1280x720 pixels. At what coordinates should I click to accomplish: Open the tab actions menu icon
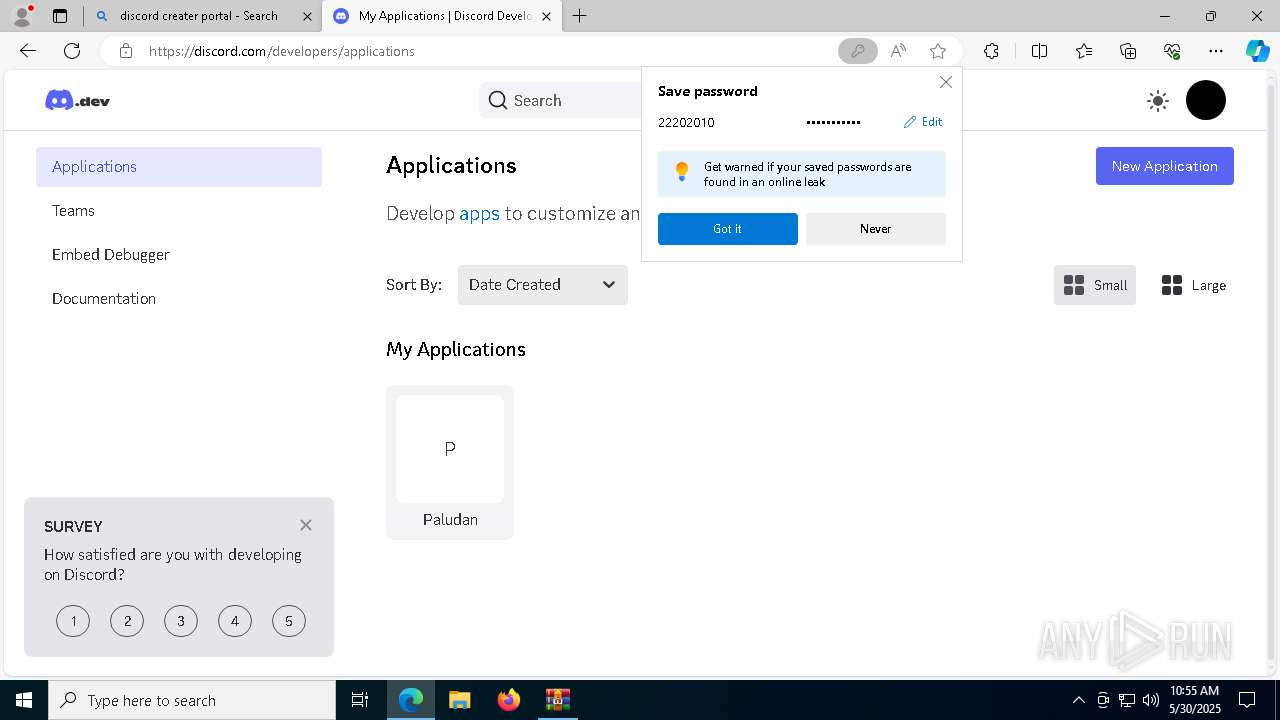tap(60, 16)
